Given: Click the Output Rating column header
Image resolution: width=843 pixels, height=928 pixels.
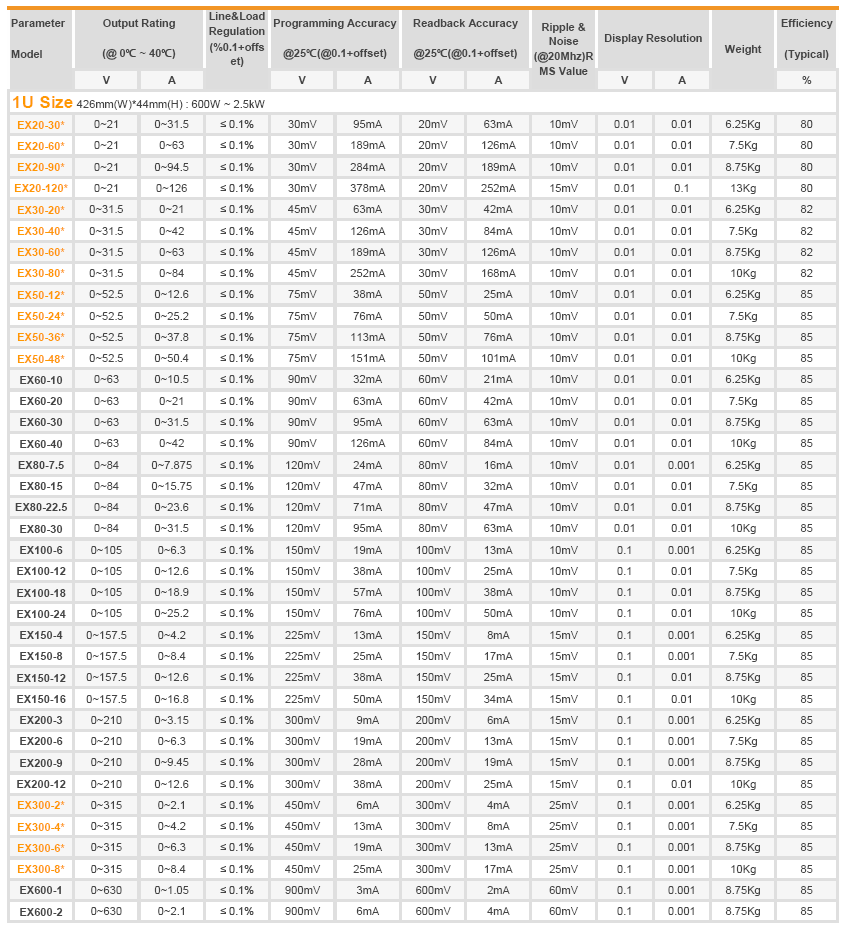Looking at the screenshot, I should tap(139, 38).
